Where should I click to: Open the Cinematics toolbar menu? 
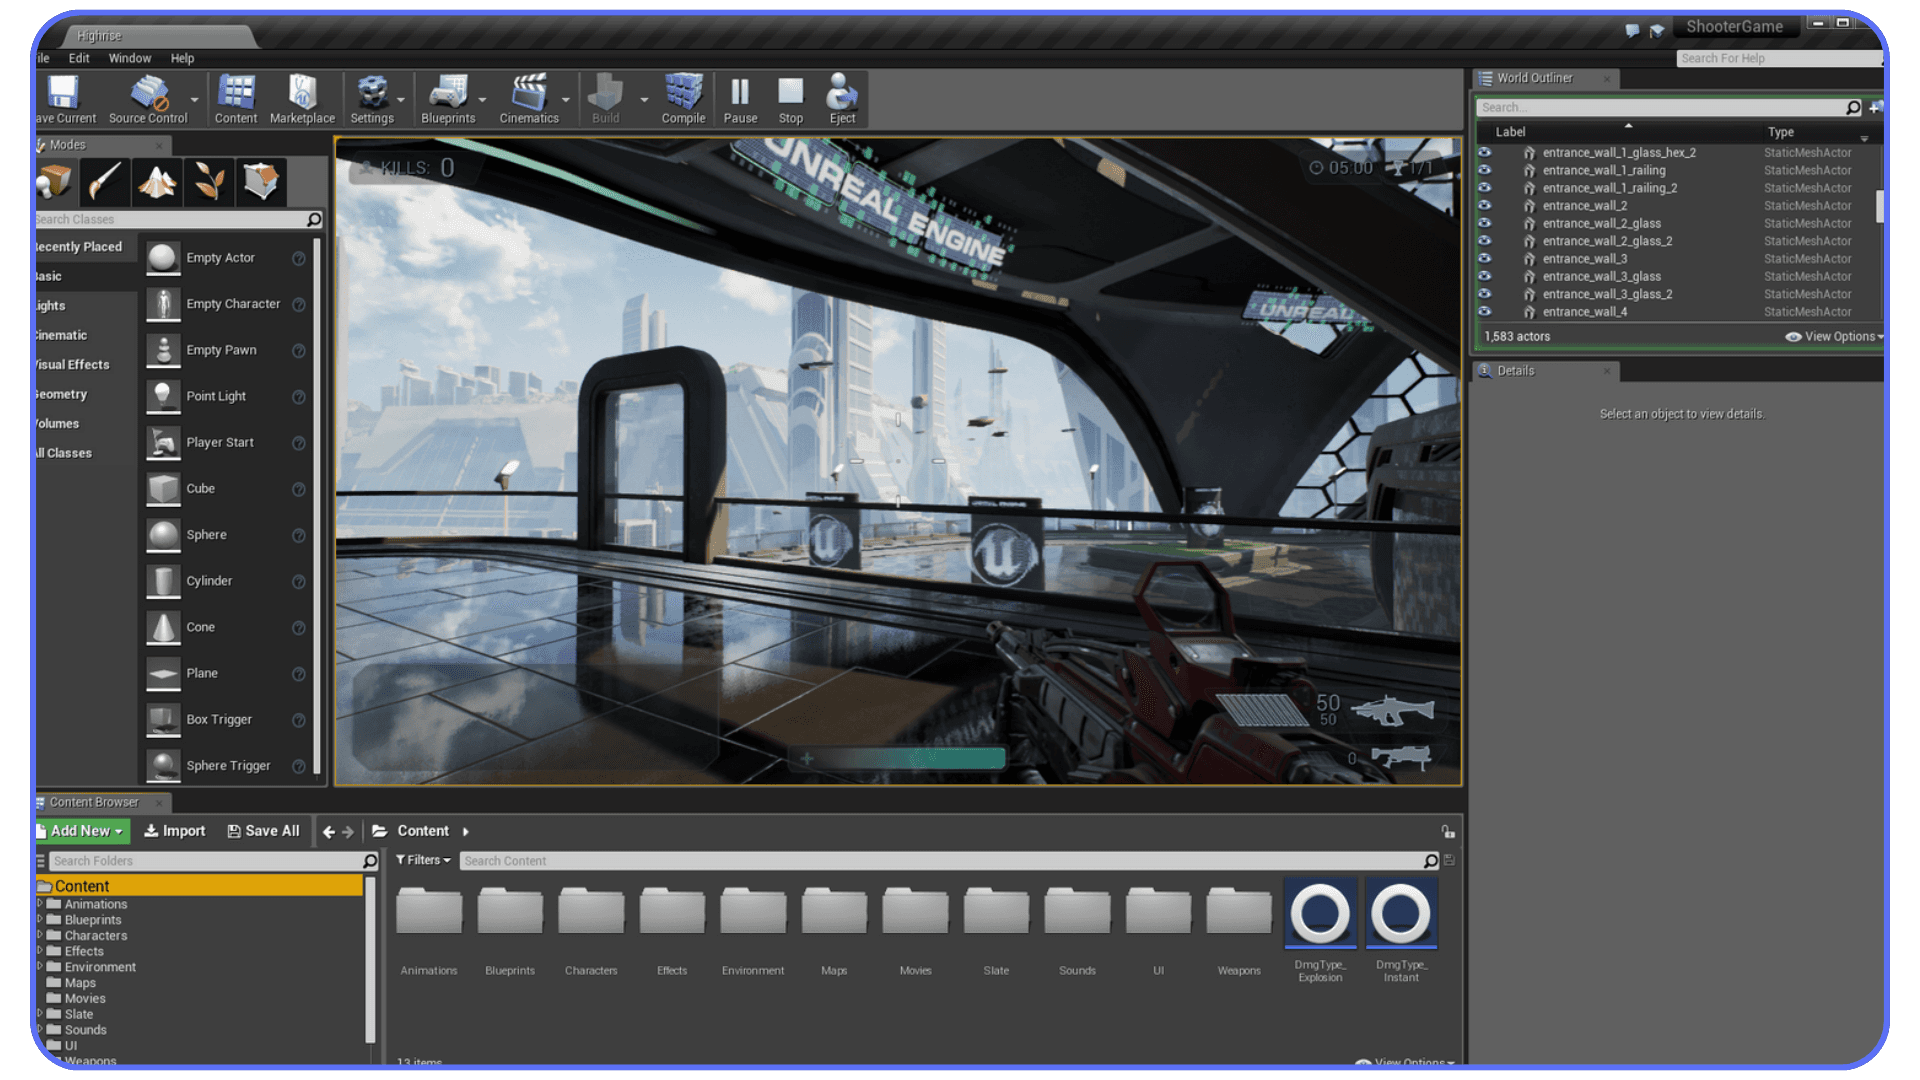[529, 97]
